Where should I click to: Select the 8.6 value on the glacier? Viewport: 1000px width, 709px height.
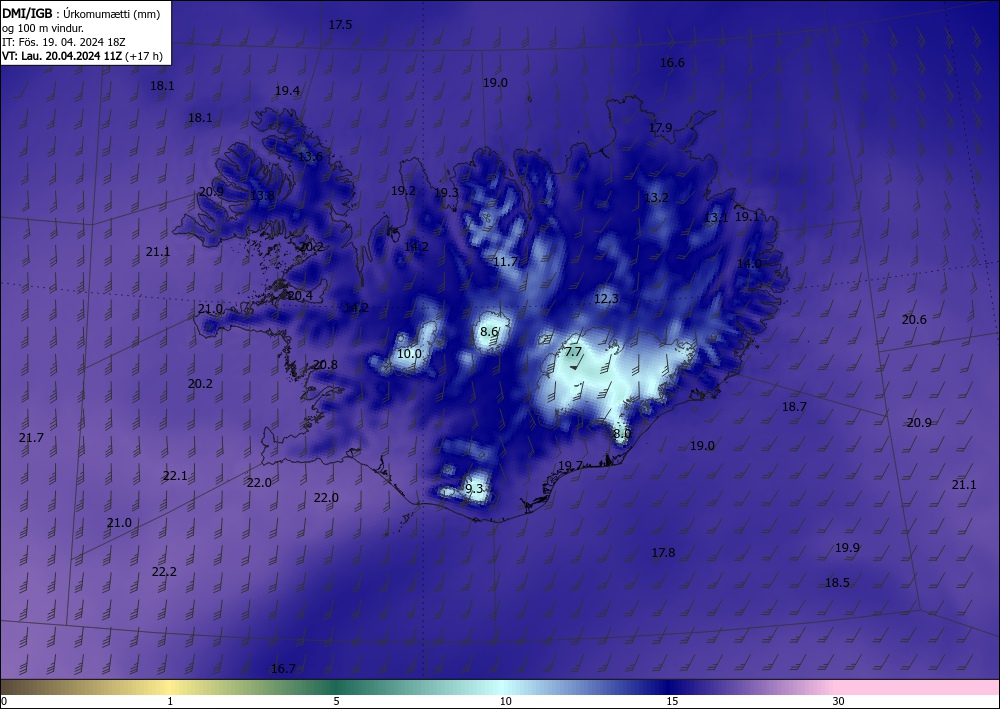(489, 332)
